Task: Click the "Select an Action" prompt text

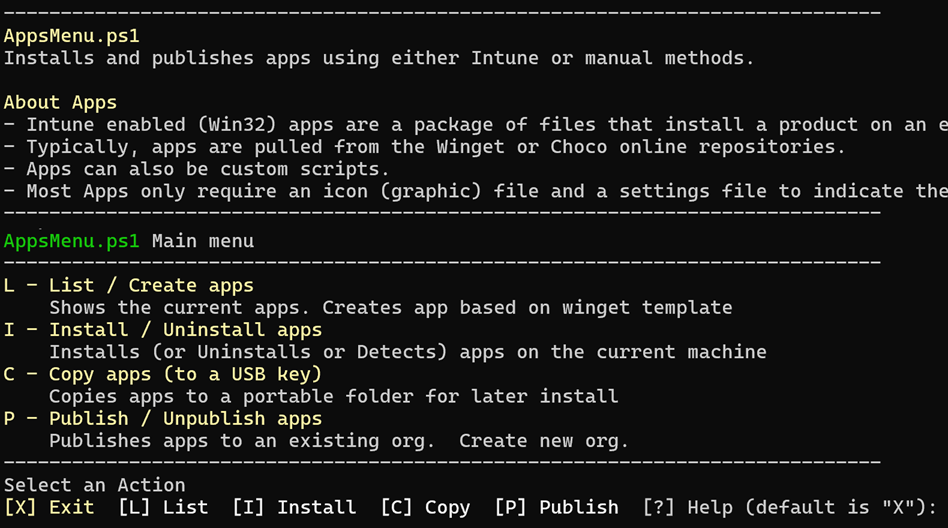Action: (94, 485)
